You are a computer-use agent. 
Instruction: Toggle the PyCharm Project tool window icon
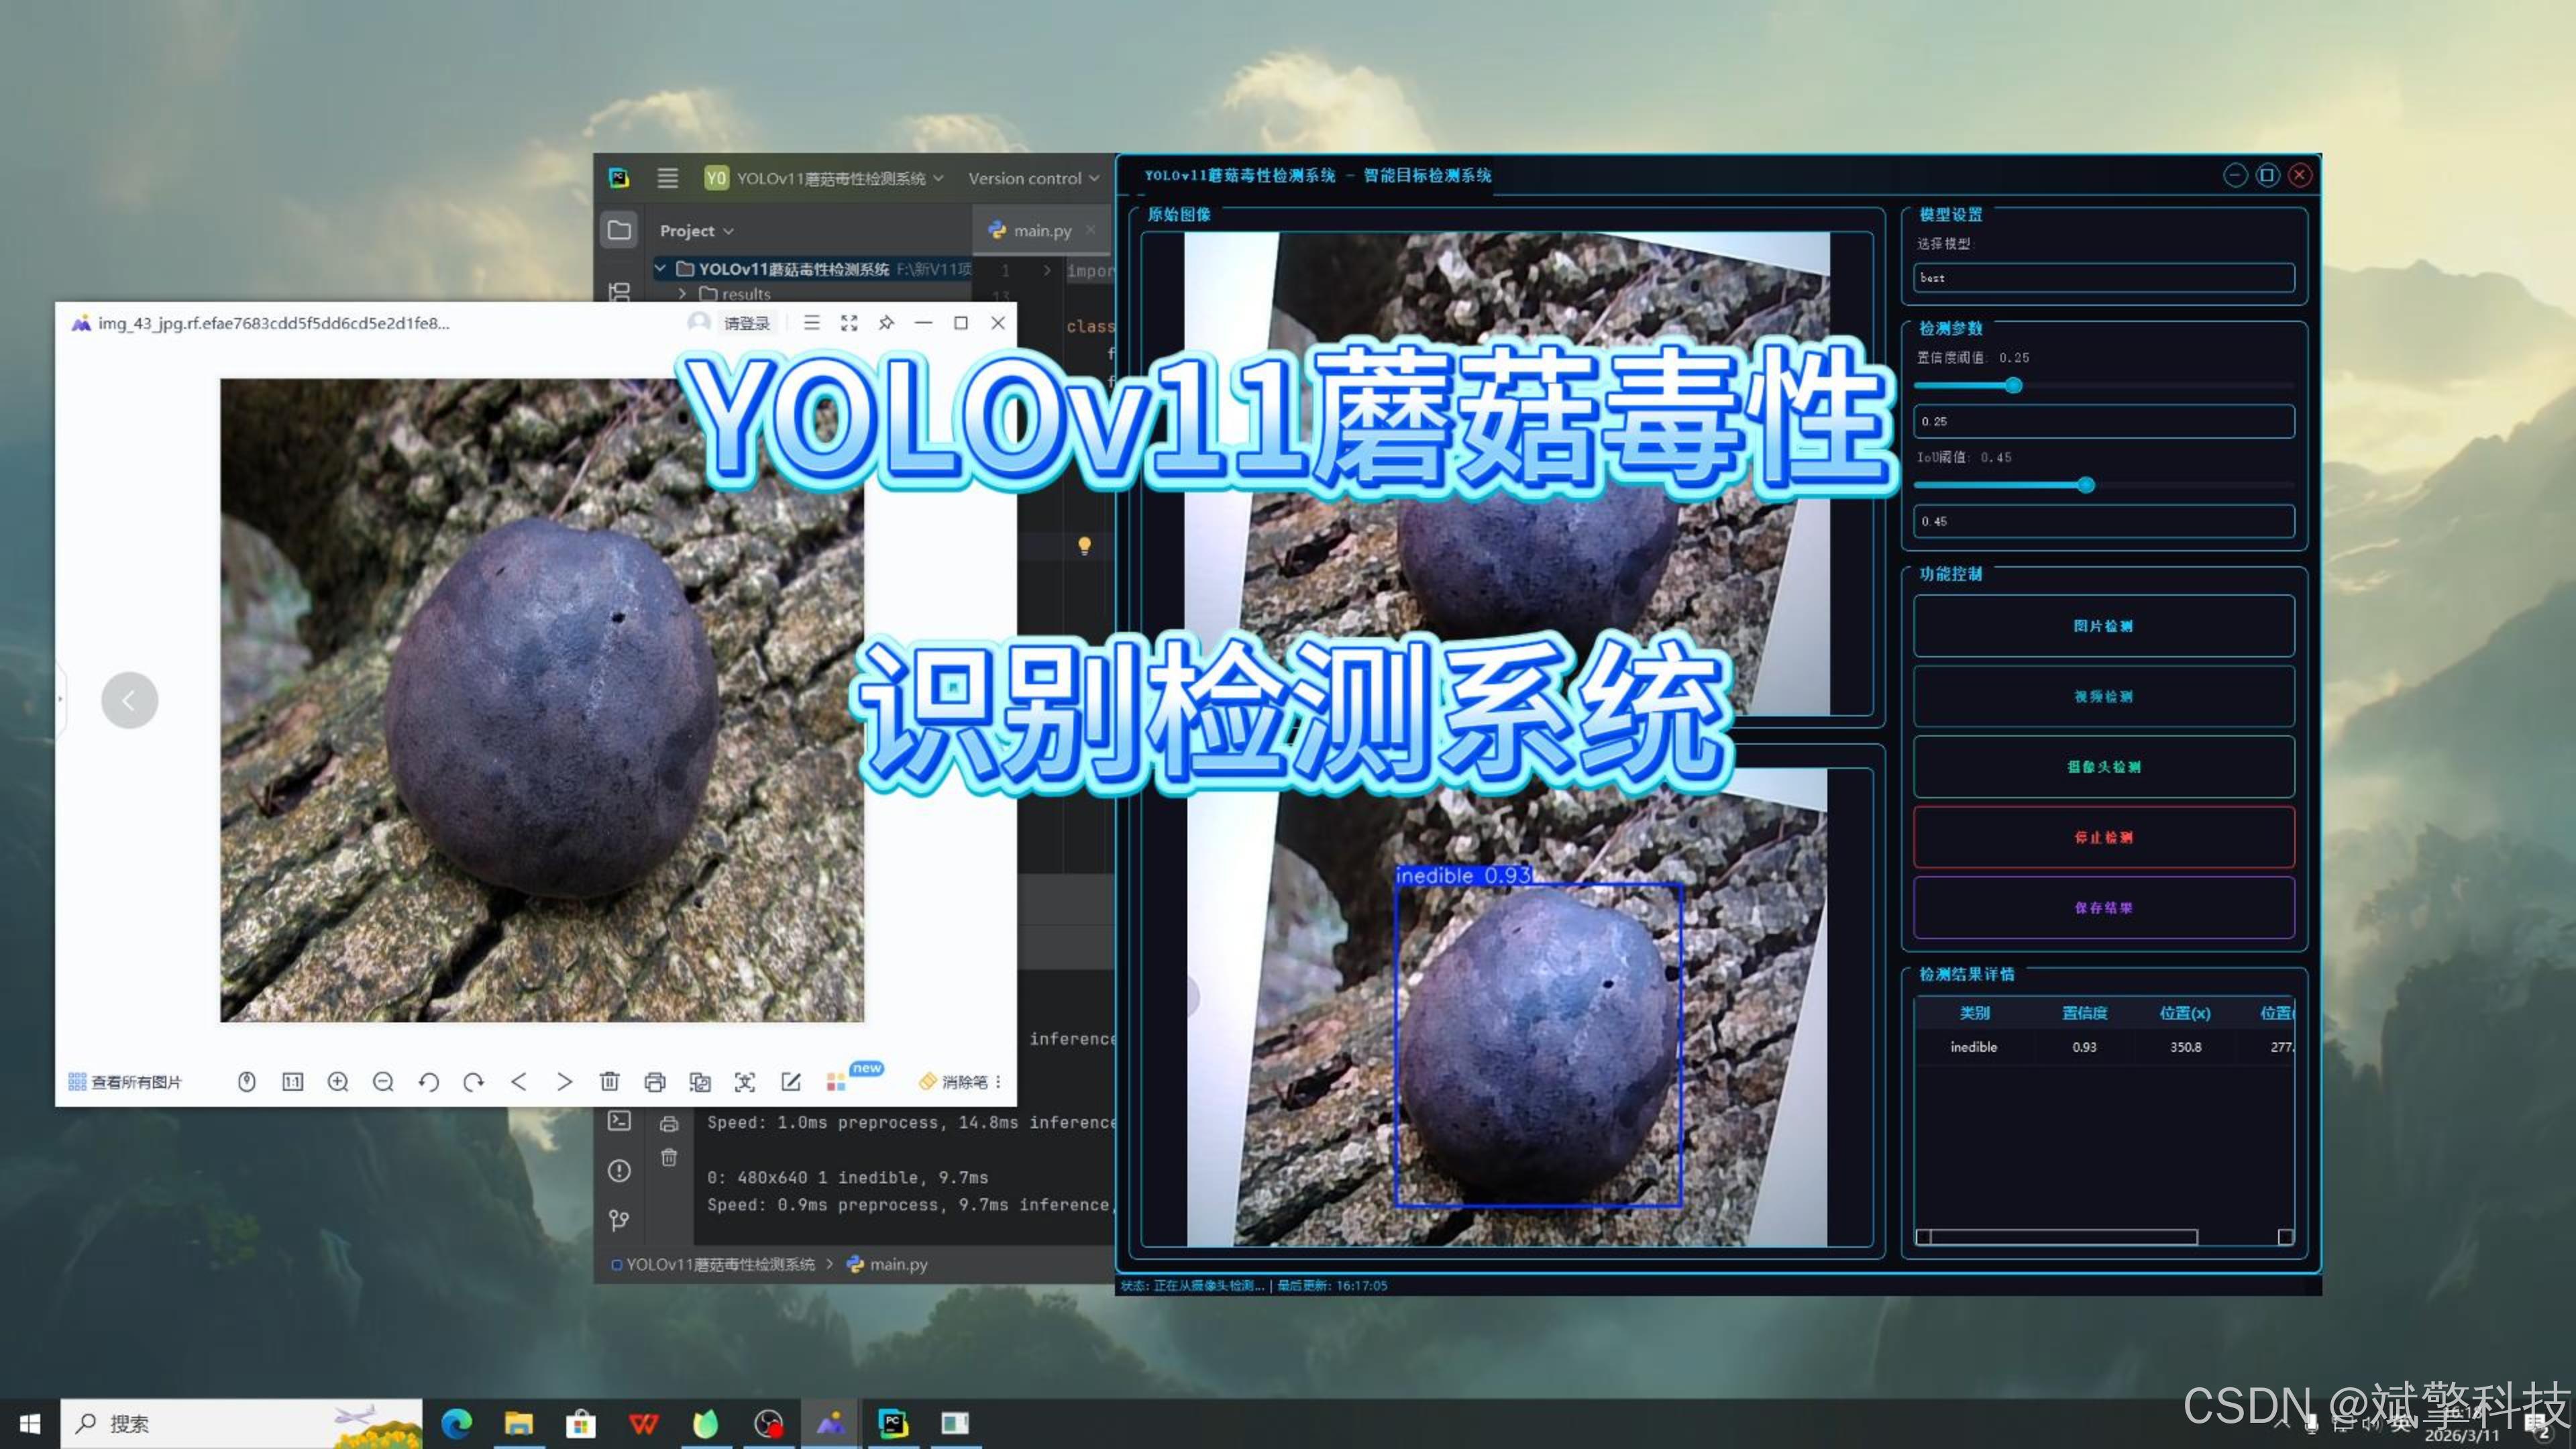(x=619, y=231)
